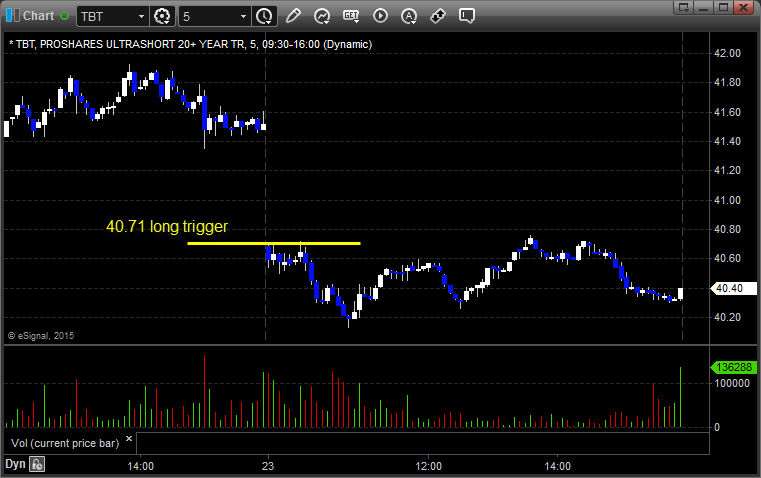
Task: Select the pencil drawing tool
Action: 293,16
